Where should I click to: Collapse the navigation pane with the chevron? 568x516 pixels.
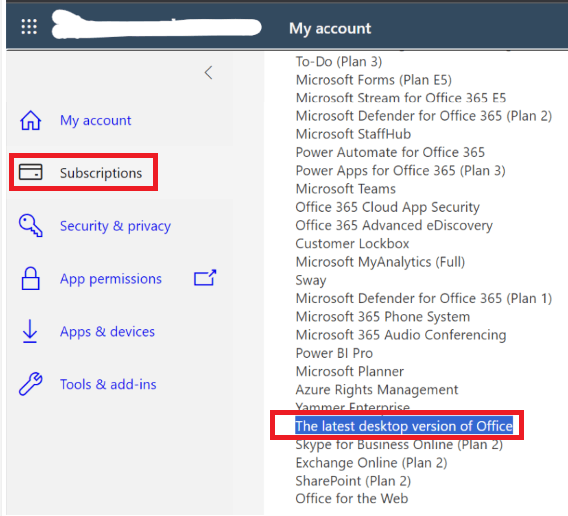[x=208, y=72]
